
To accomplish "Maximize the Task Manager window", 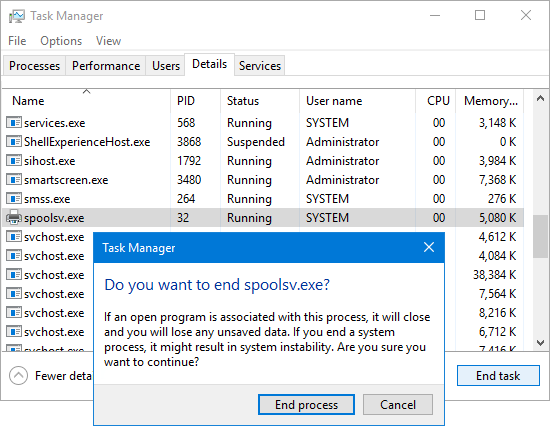I will (x=480, y=15).
